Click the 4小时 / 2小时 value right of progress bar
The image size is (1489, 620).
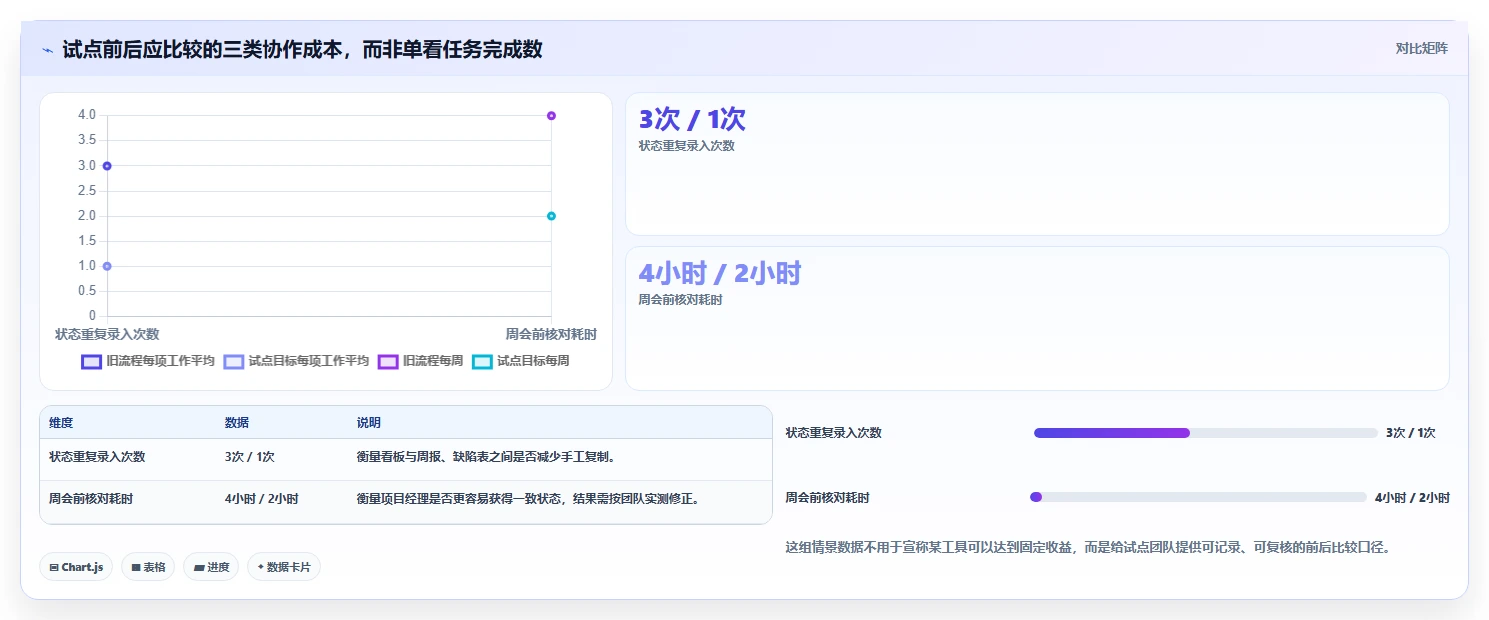coord(1412,498)
